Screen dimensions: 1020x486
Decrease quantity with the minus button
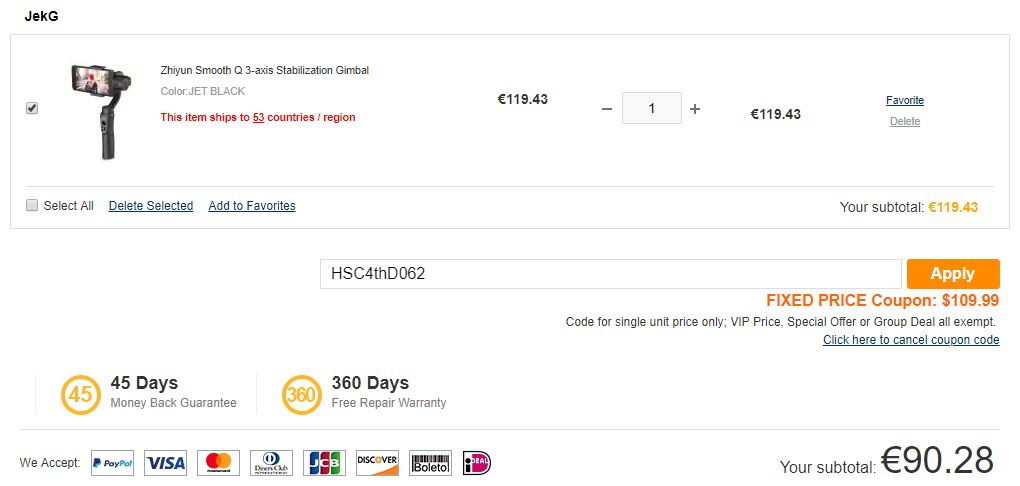click(607, 109)
